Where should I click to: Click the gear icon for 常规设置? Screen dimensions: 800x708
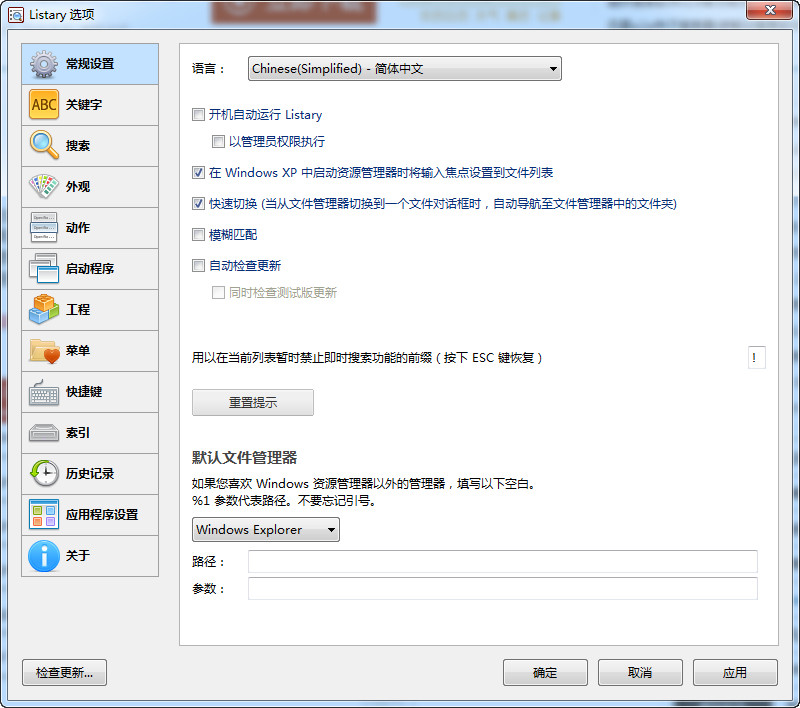tap(44, 64)
